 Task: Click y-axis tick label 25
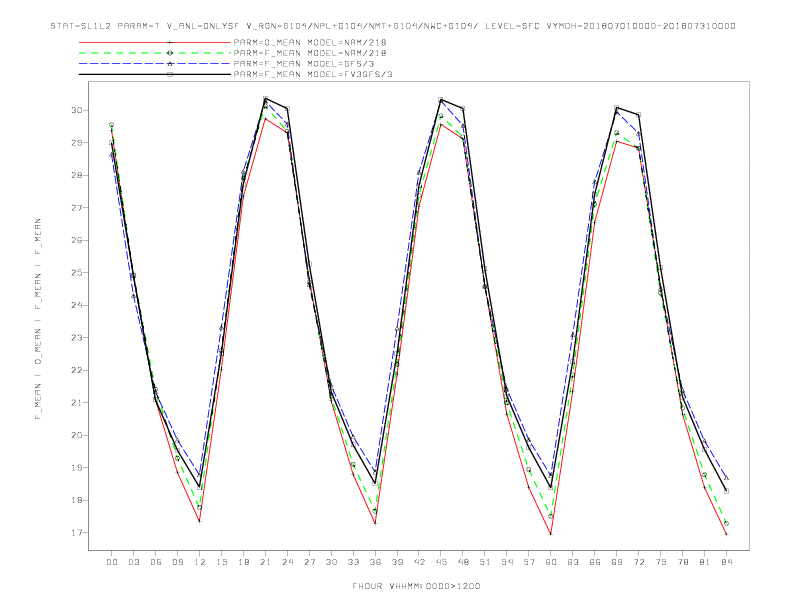coord(77,273)
